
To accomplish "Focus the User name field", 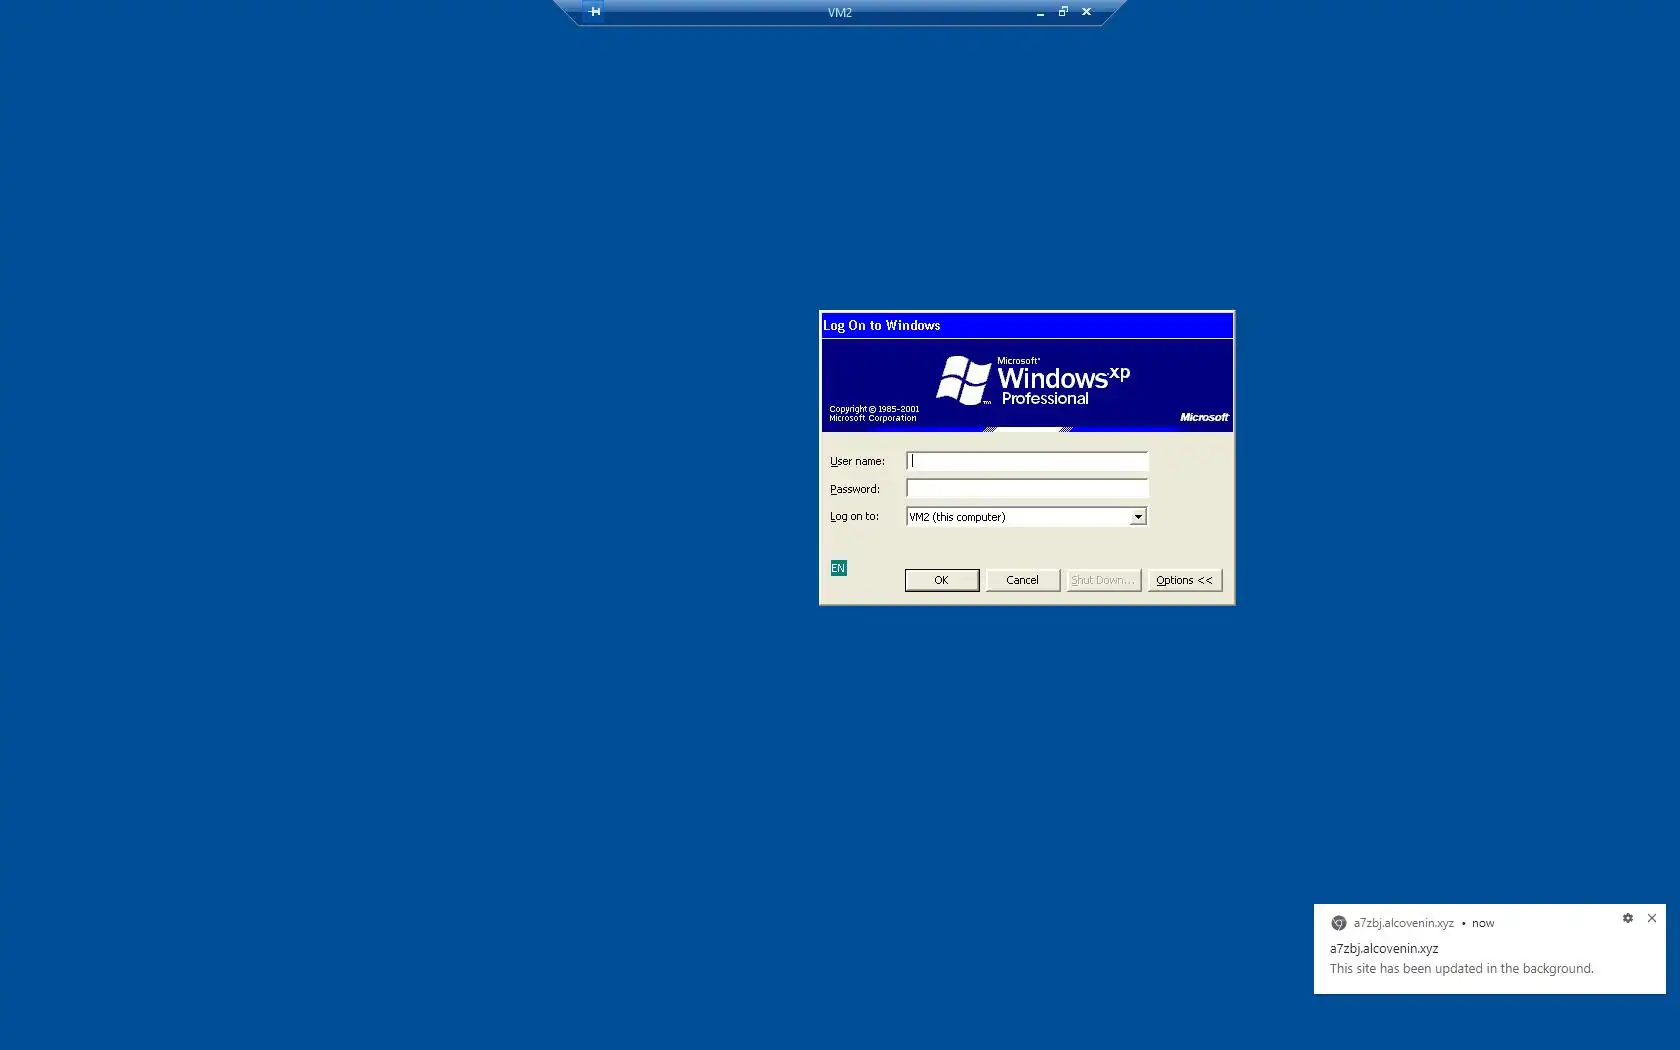I will [1027, 461].
